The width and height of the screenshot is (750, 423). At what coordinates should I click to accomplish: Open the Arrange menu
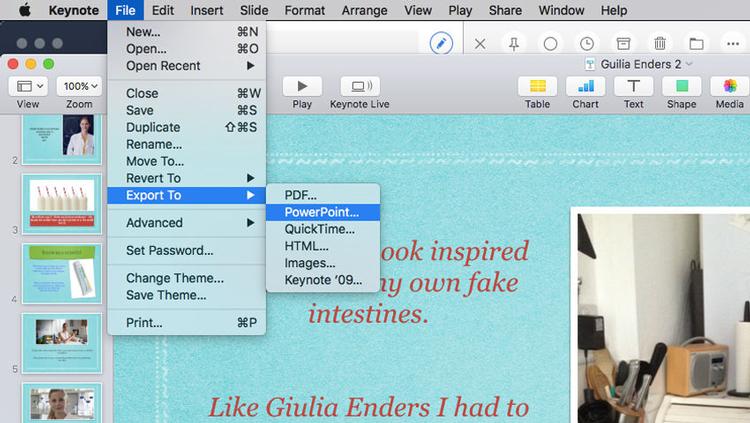point(364,10)
